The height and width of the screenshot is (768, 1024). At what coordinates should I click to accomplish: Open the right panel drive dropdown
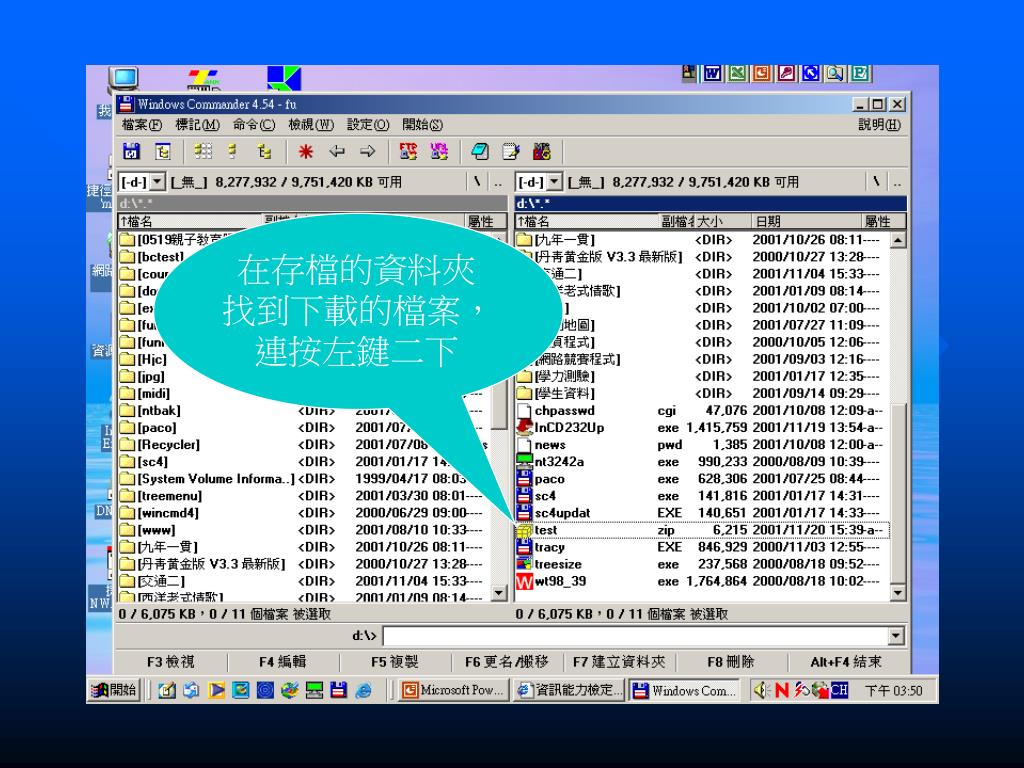point(554,182)
